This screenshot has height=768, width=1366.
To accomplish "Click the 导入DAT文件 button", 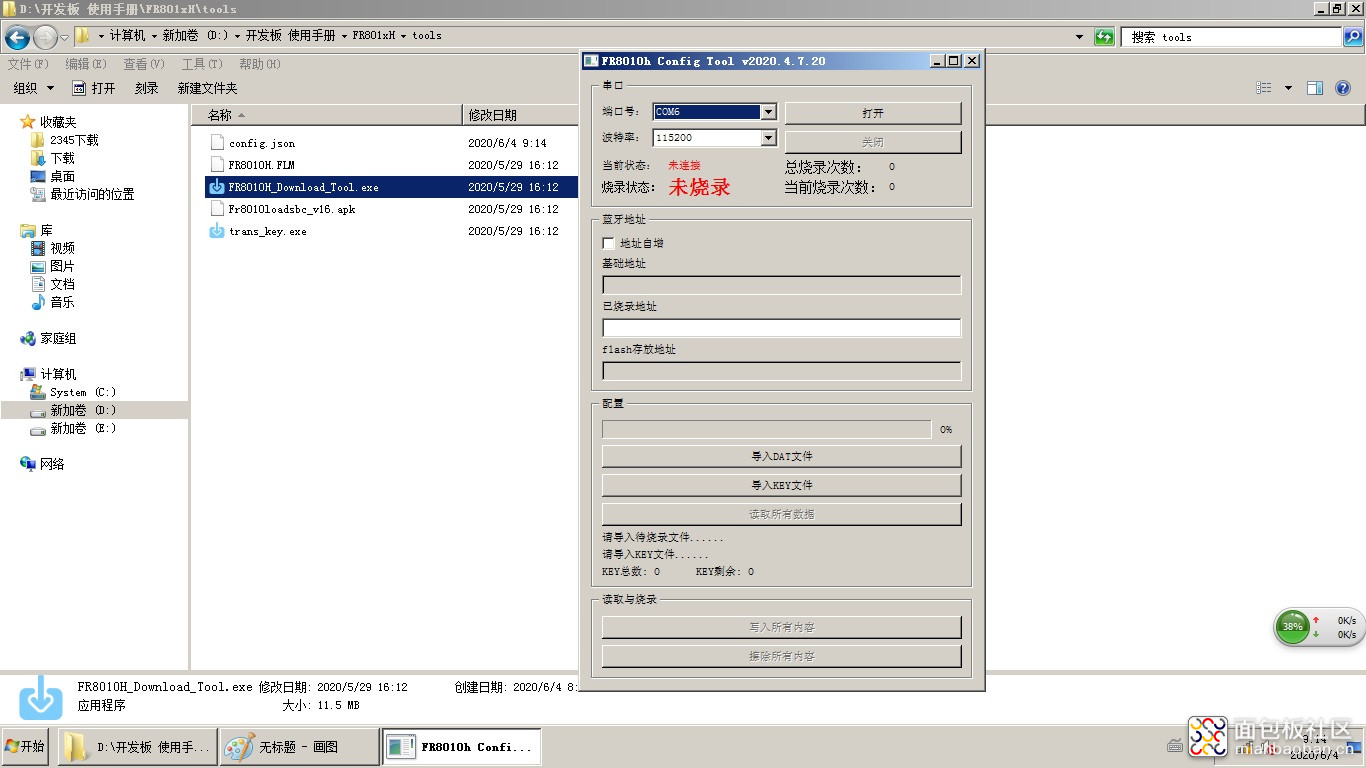I will (x=781, y=456).
